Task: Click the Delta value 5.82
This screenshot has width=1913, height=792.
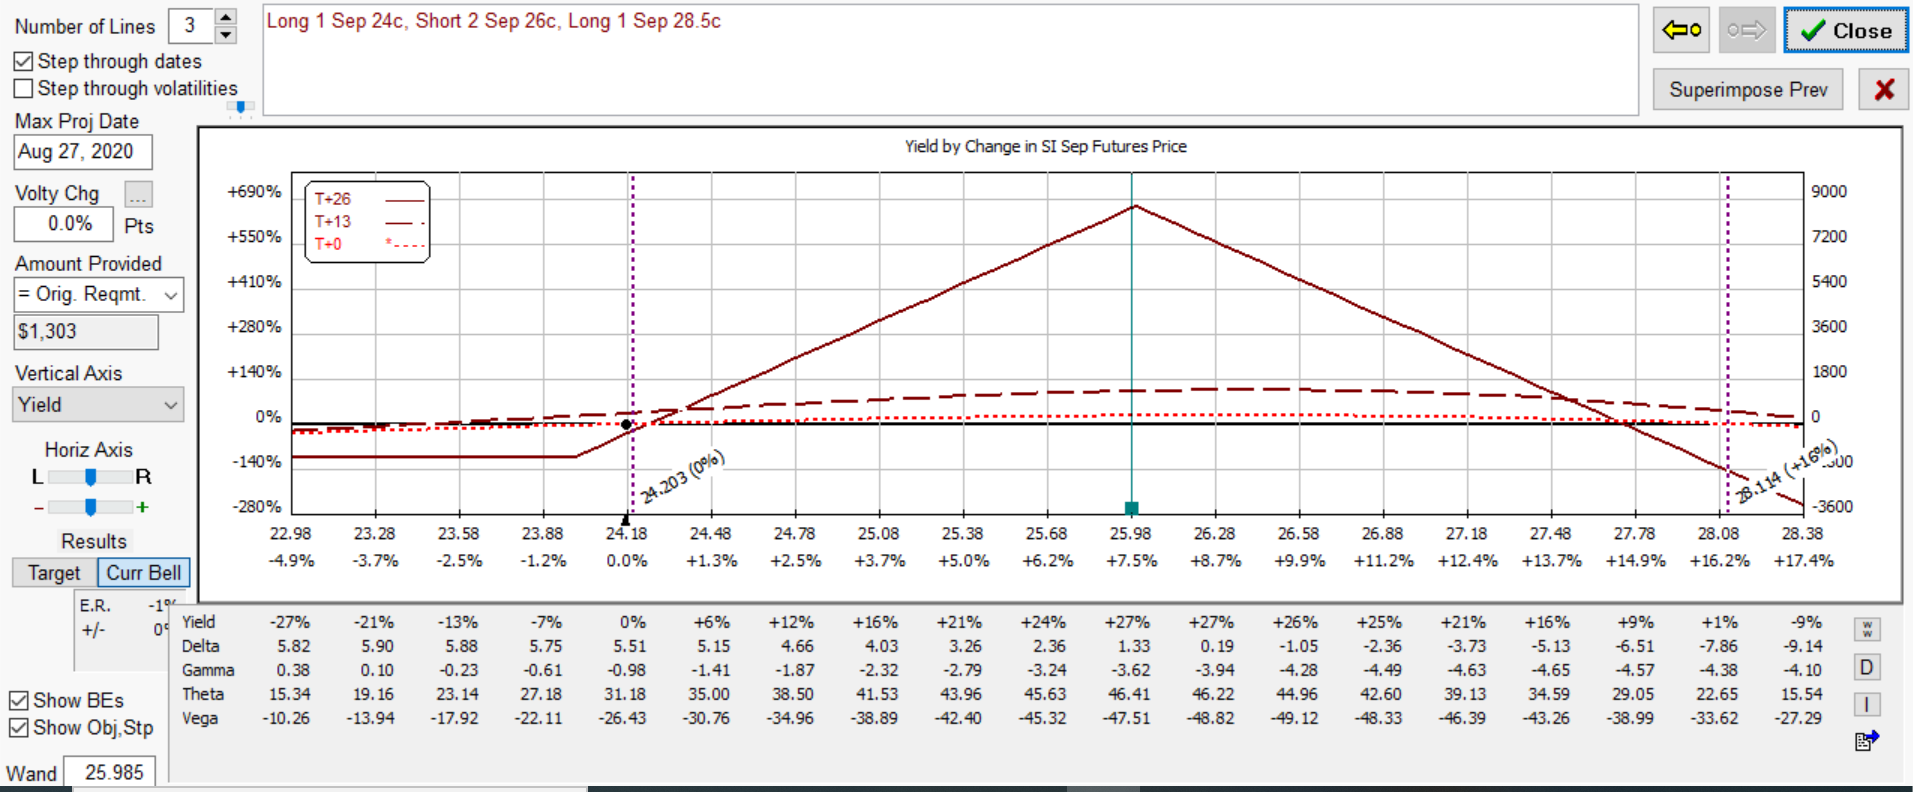Action: pyautogui.click(x=294, y=646)
